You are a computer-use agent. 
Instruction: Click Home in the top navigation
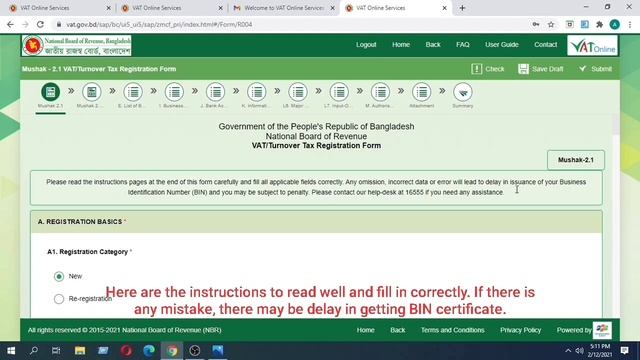[401, 44]
